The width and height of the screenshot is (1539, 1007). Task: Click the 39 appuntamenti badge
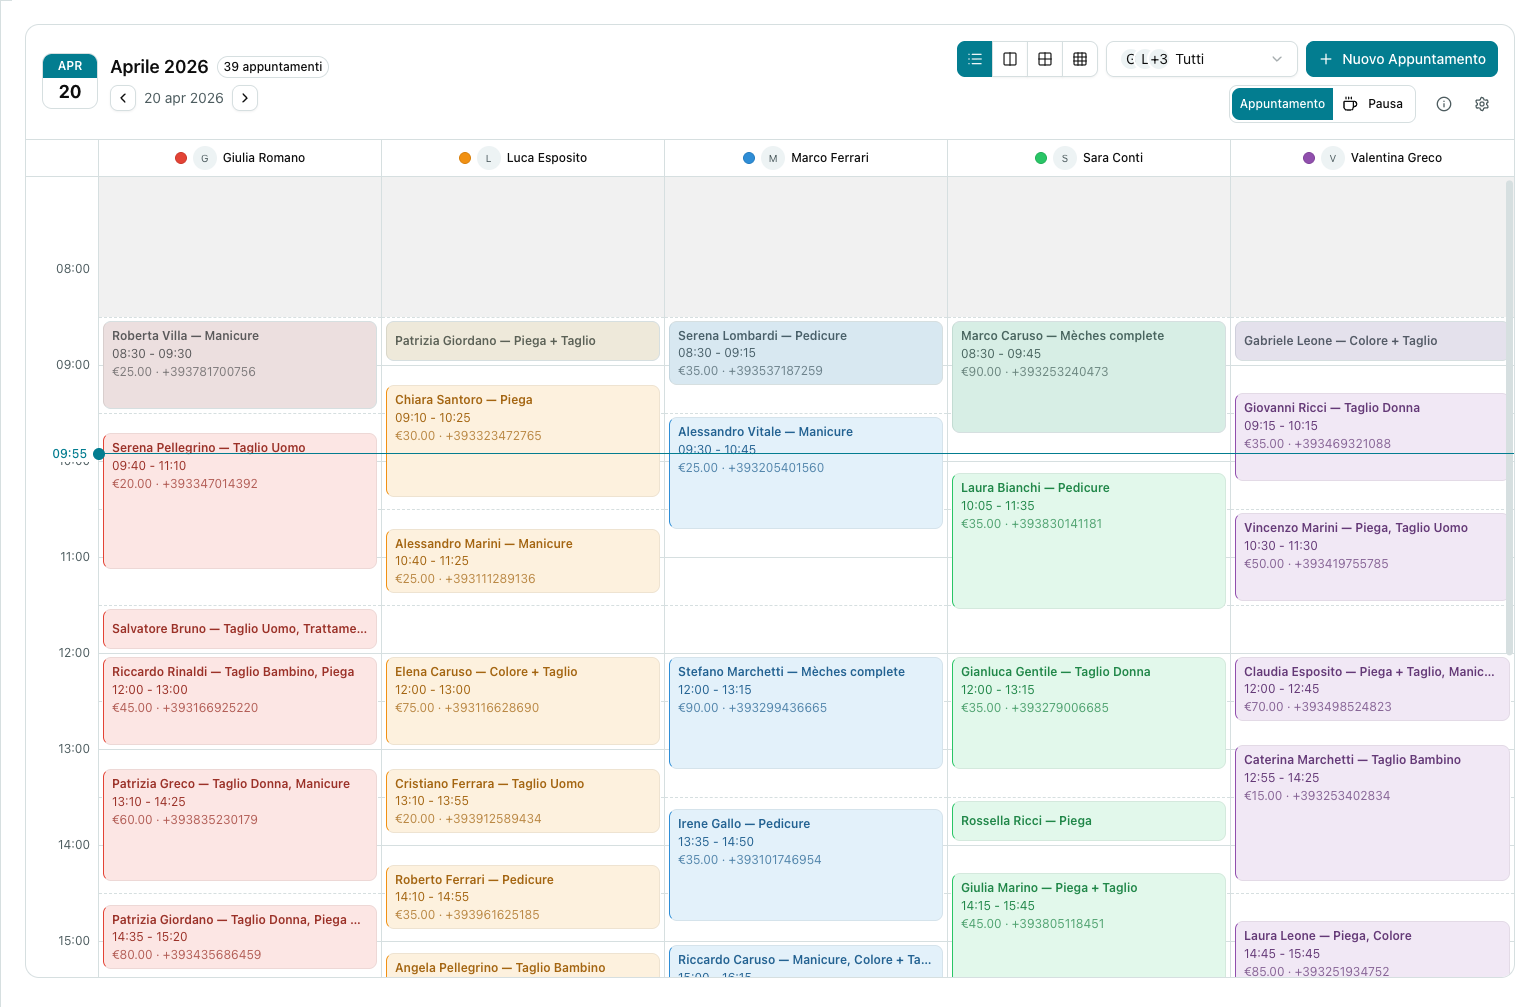coord(273,67)
